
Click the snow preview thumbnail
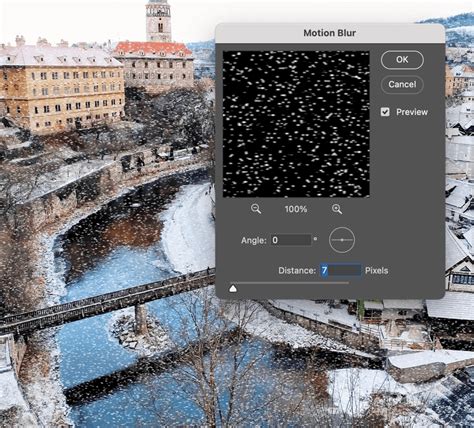(x=296, y=124)
